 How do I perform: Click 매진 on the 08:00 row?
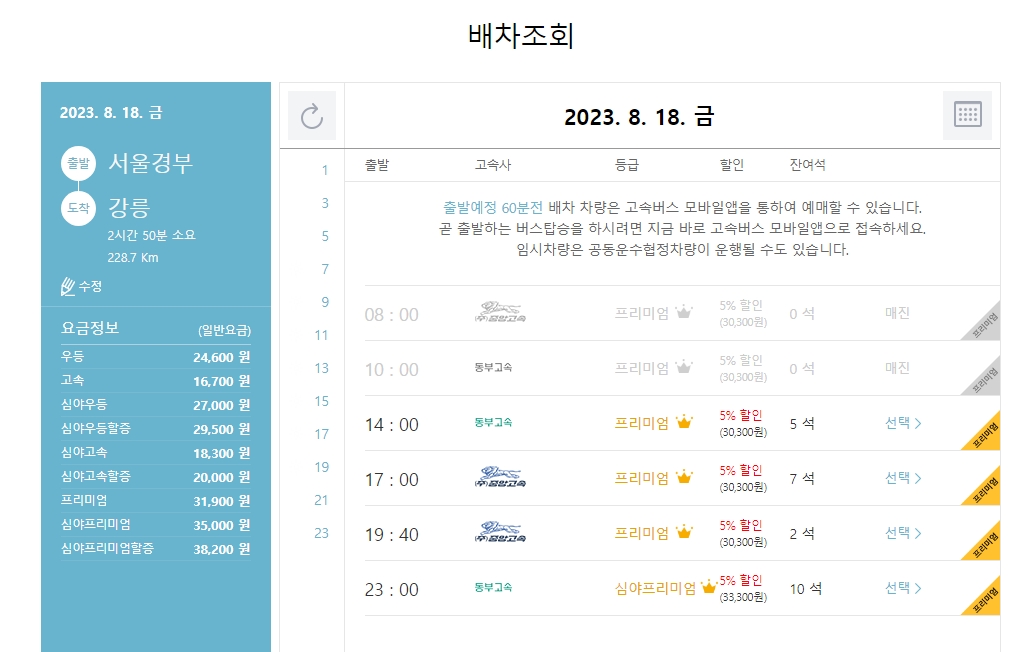click(x=897, y=313)
